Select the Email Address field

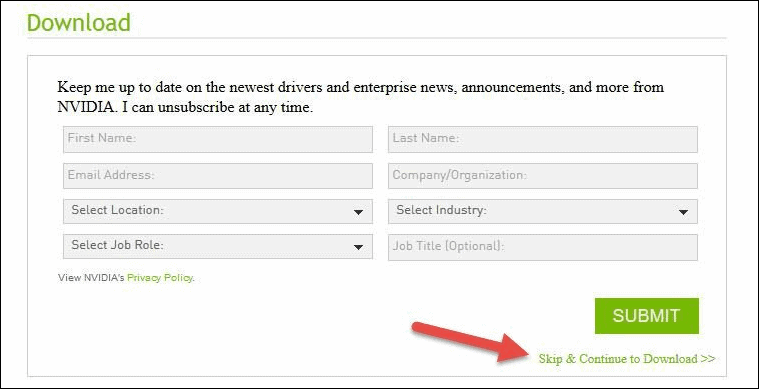[218, 176]
